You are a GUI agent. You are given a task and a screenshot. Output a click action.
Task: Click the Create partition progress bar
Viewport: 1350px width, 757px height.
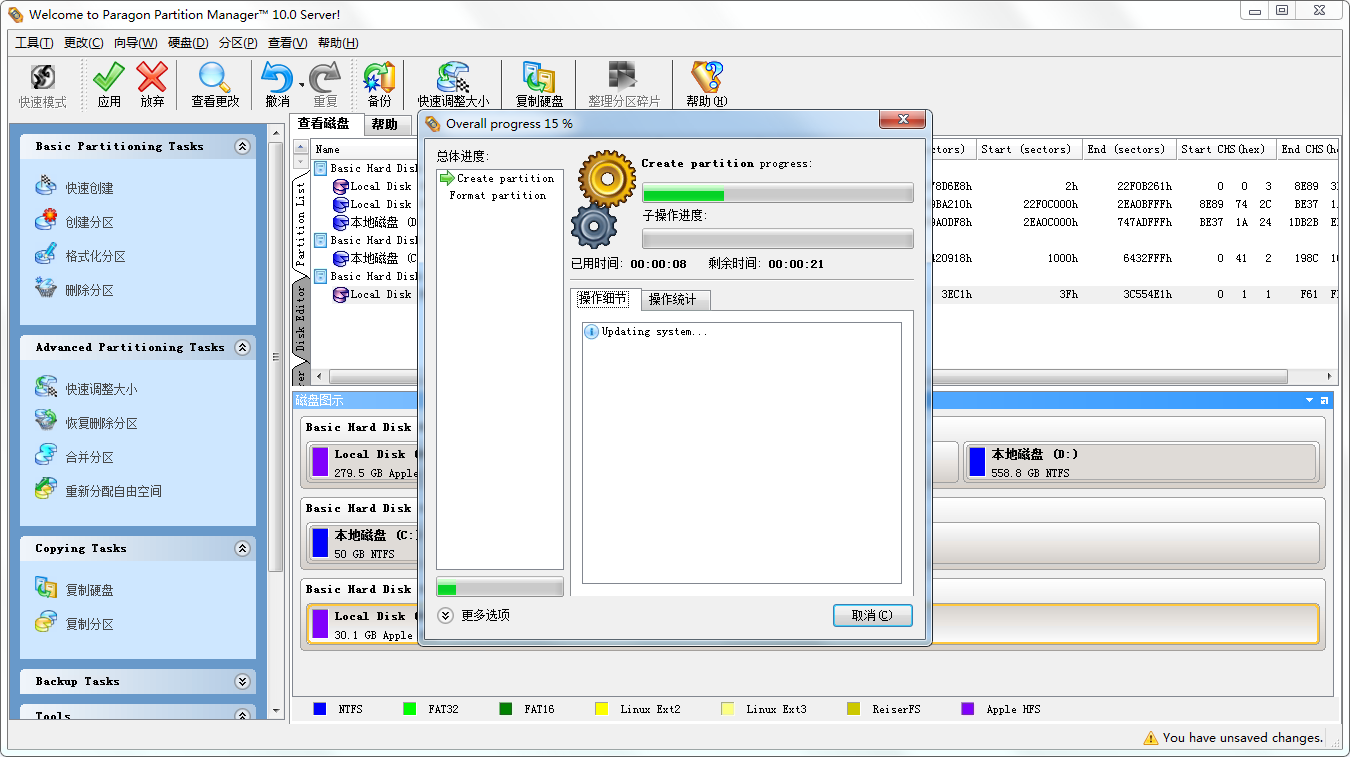[x=778, y=194]
